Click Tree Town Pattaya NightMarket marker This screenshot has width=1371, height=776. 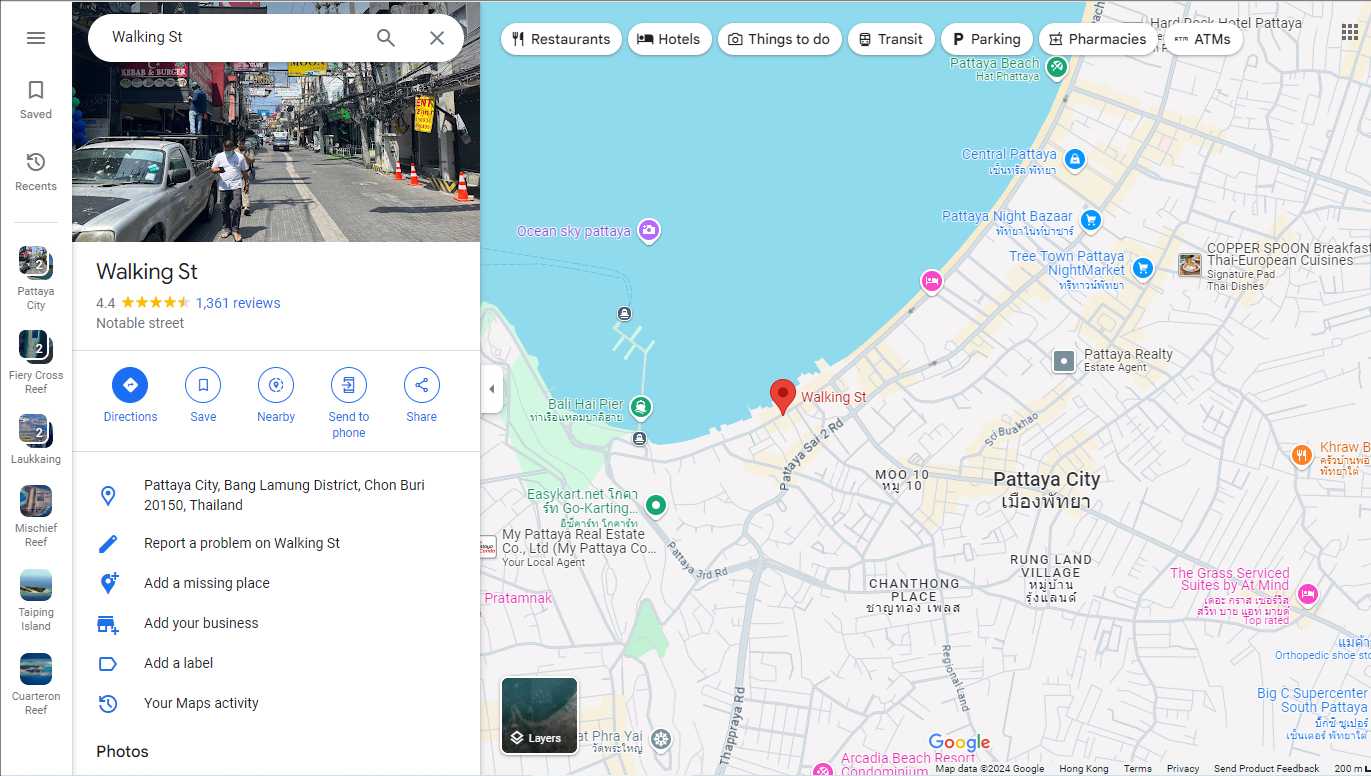pos(1143,267)
